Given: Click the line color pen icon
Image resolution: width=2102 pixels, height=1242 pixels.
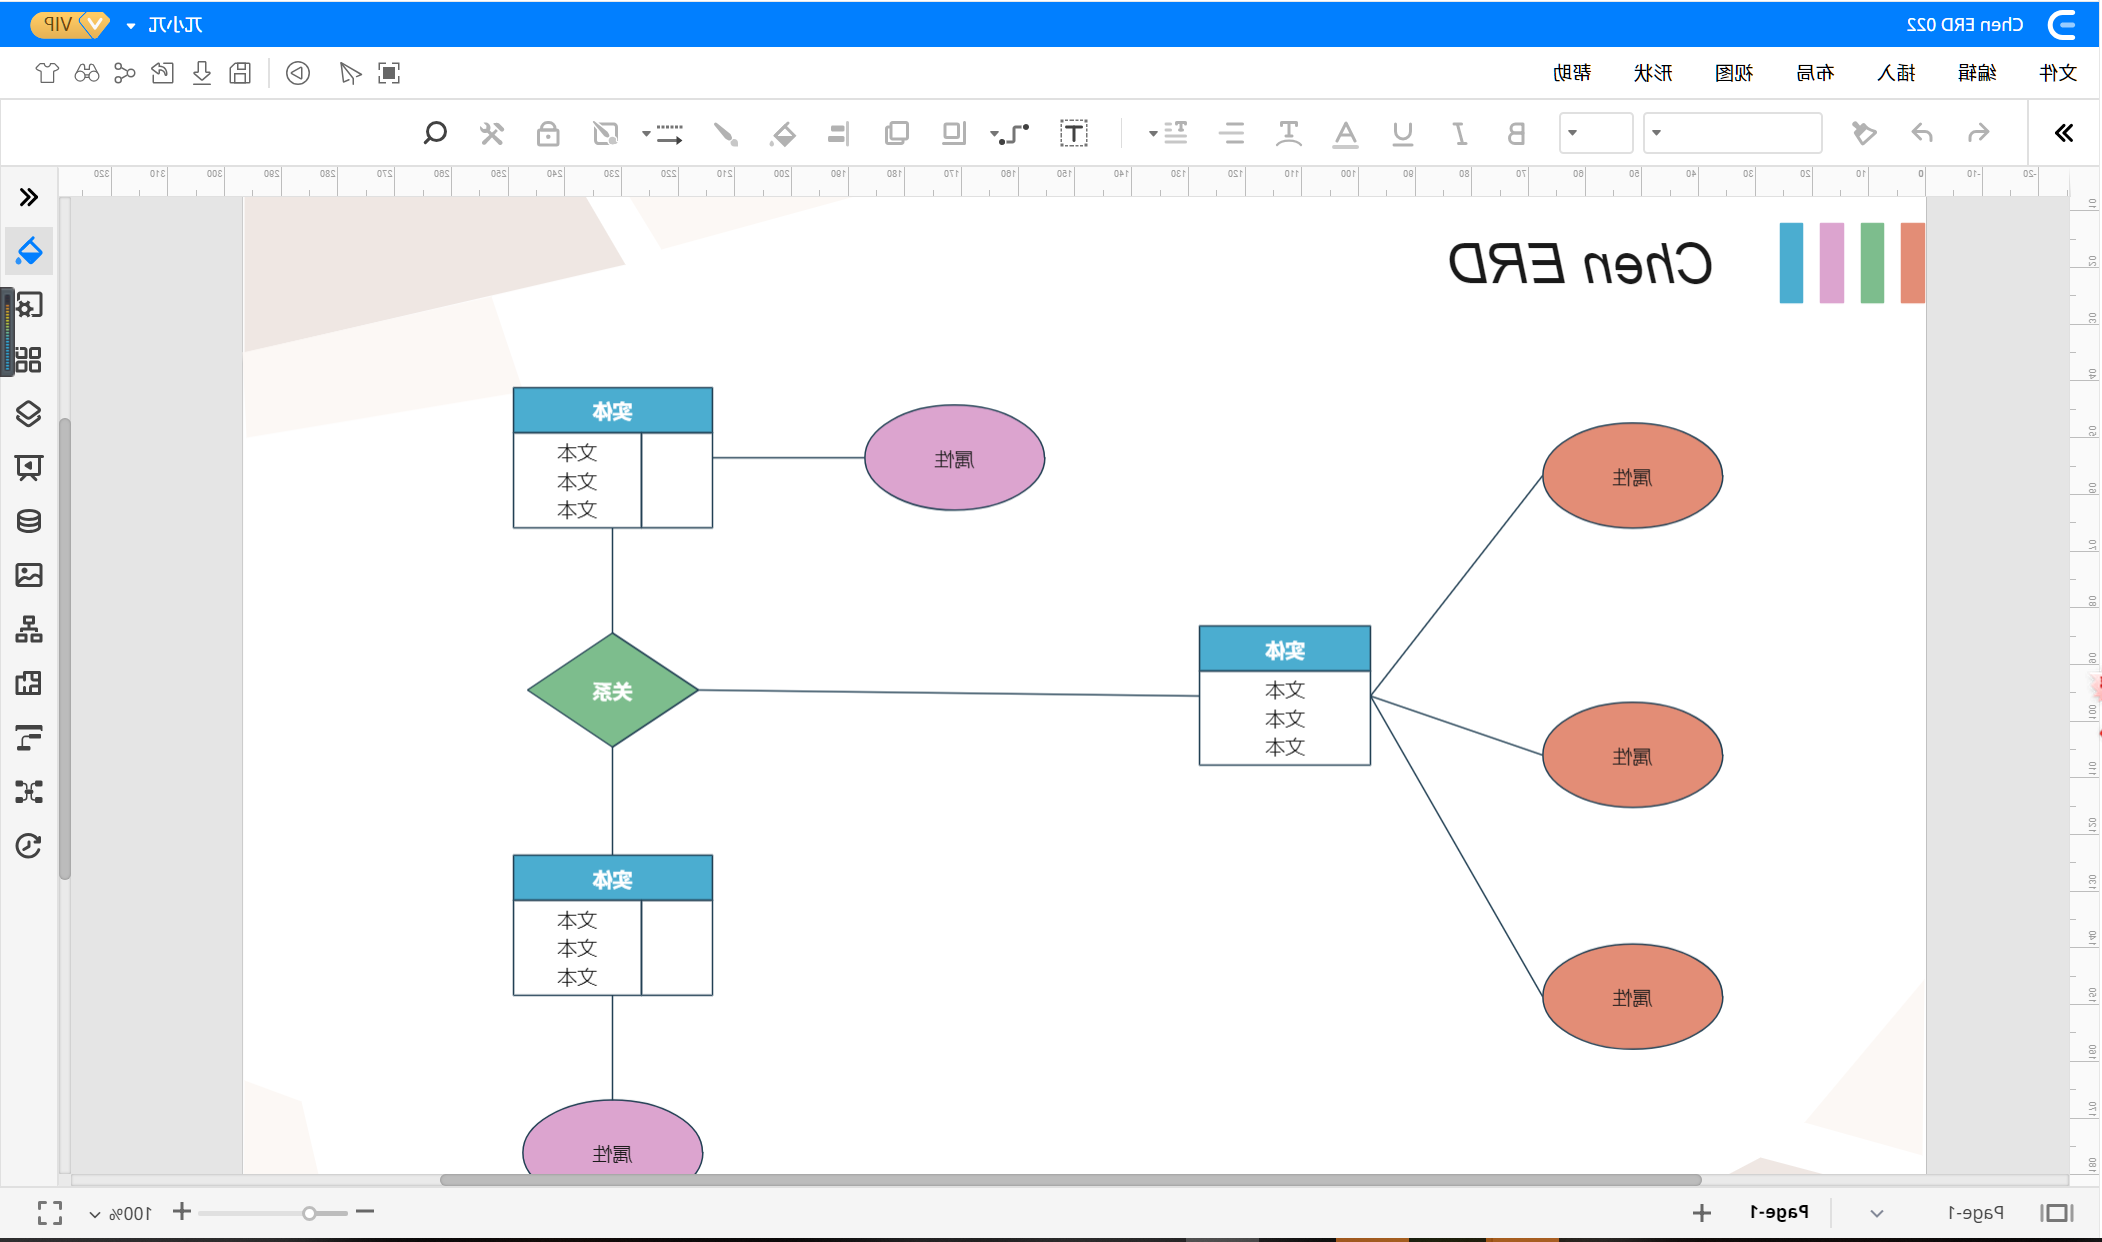Looking at the screenshot, I should coord(726,134).
